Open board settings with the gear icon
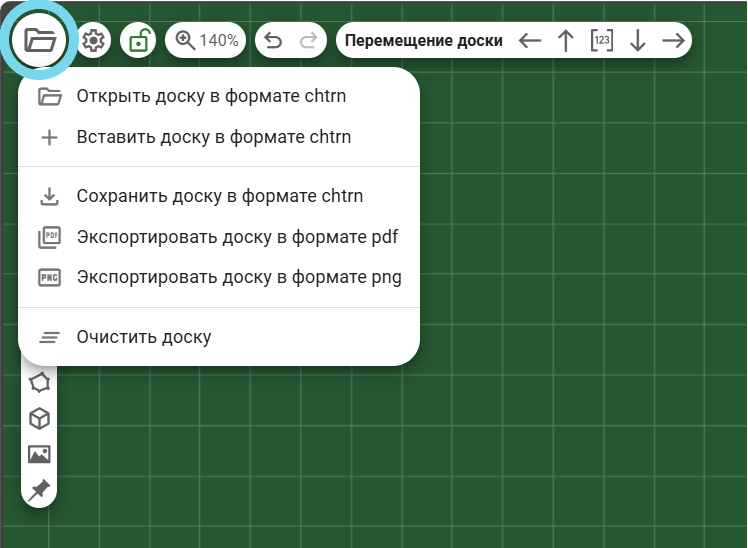Screen dimensions: 748x548 click(x=94, y=41)
